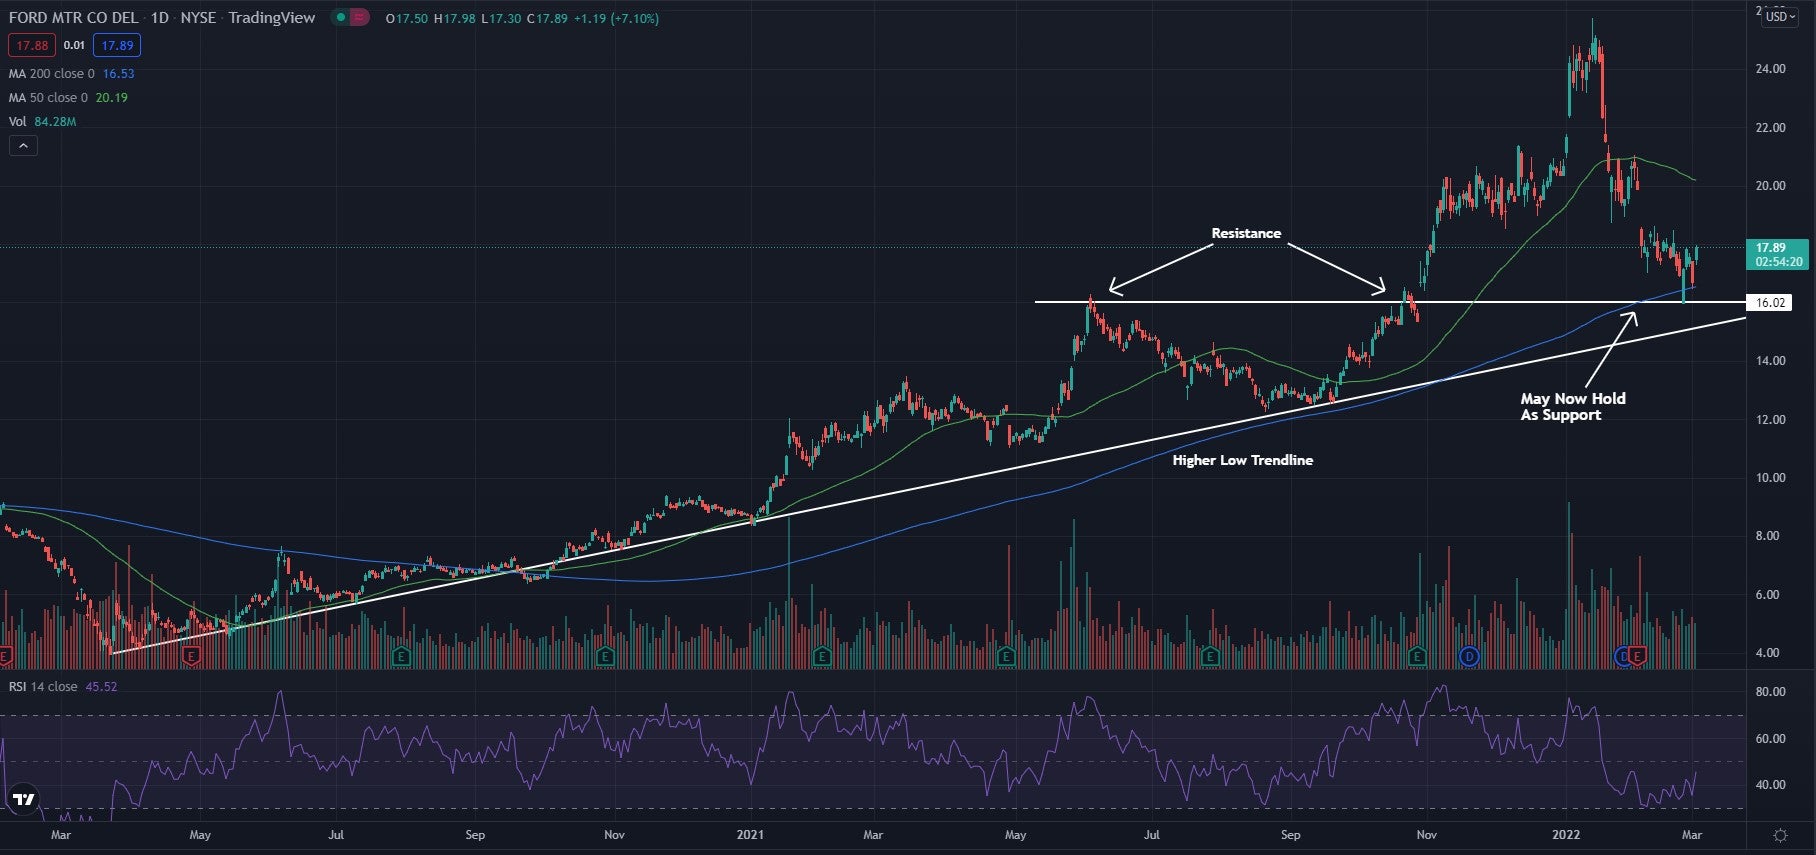Click the 4.00 price scale tick
The height and width of the screenshot is (855, 1816).
1768,653
